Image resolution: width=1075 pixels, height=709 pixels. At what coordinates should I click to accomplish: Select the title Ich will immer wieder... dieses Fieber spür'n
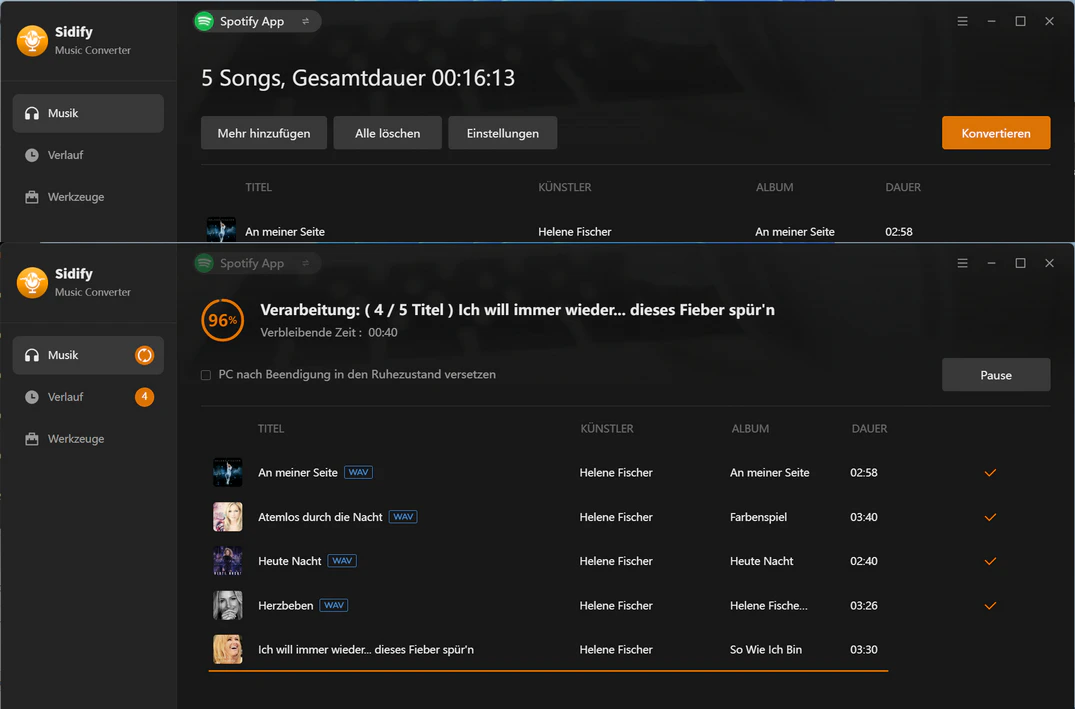(366, 649)
